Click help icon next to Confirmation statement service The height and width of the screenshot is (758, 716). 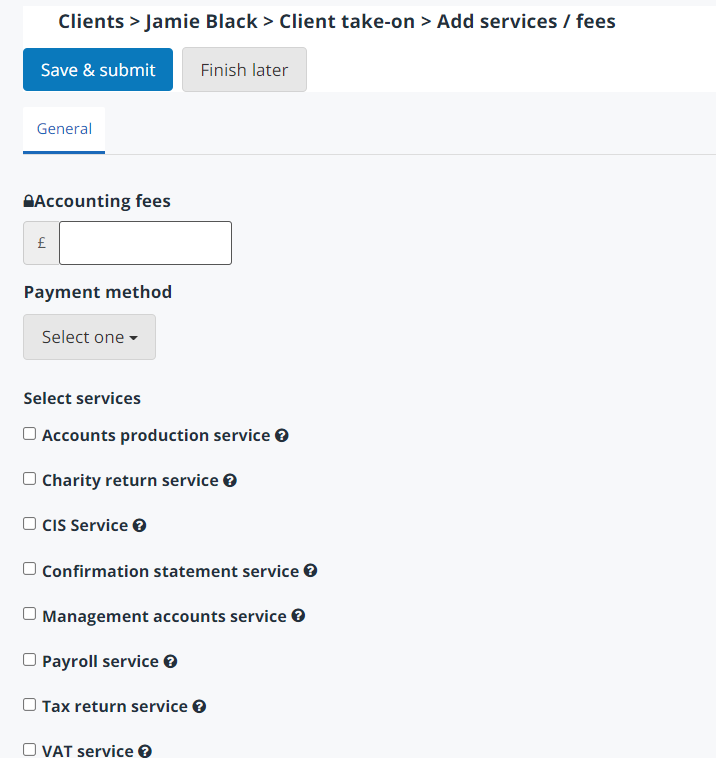310,571
